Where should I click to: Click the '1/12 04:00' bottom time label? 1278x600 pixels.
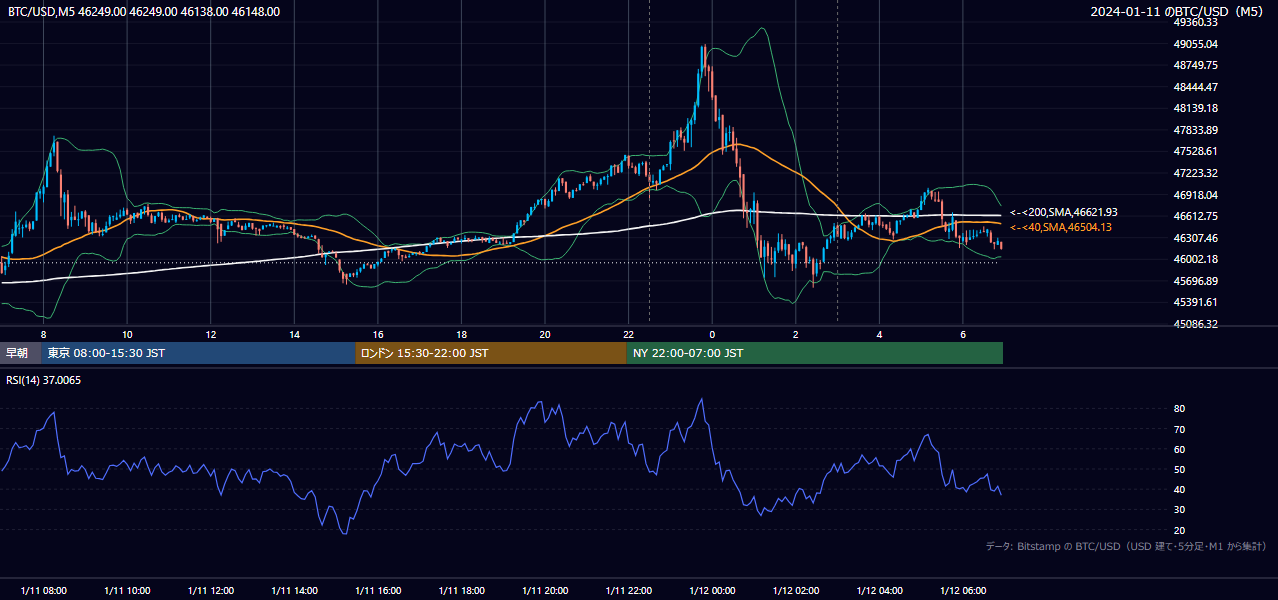879,591
